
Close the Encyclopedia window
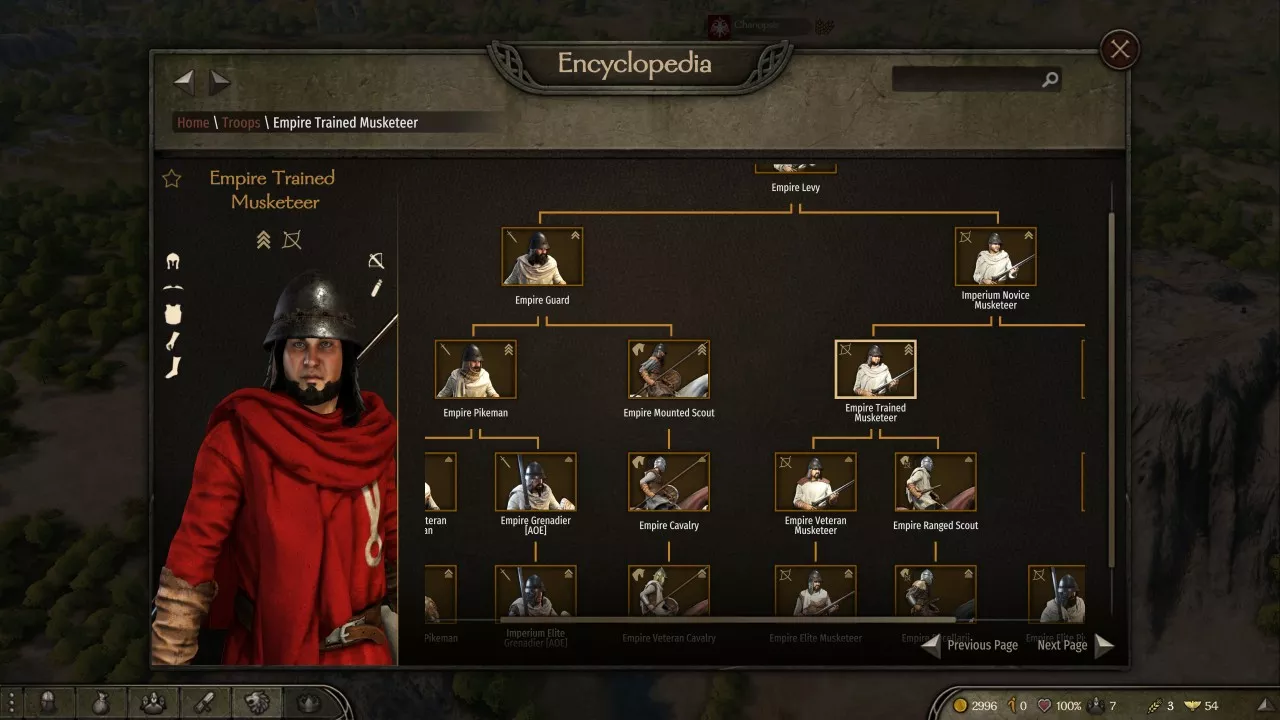coord(1120,49)
